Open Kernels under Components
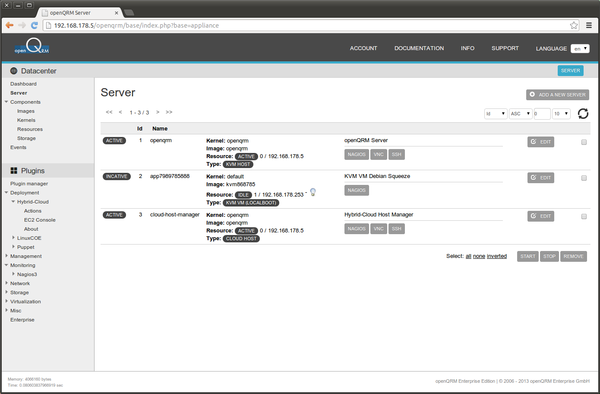 tap(26, 120)
